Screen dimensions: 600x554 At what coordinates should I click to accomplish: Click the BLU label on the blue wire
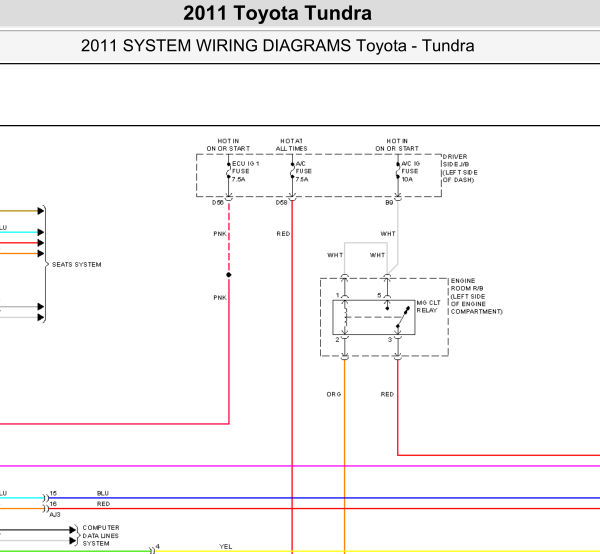click(103, 494)
